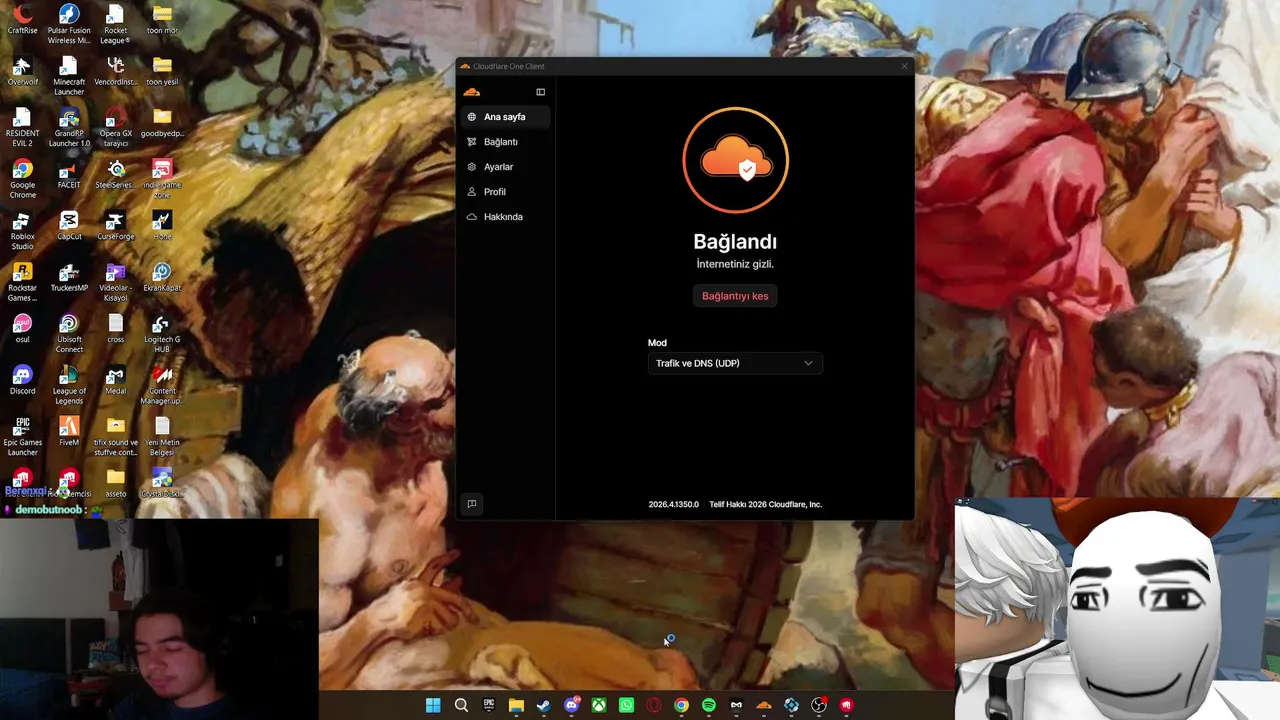Select Profil in the sidebar
Viewport: 1280px width, 720px height.
tap(505, 192)
